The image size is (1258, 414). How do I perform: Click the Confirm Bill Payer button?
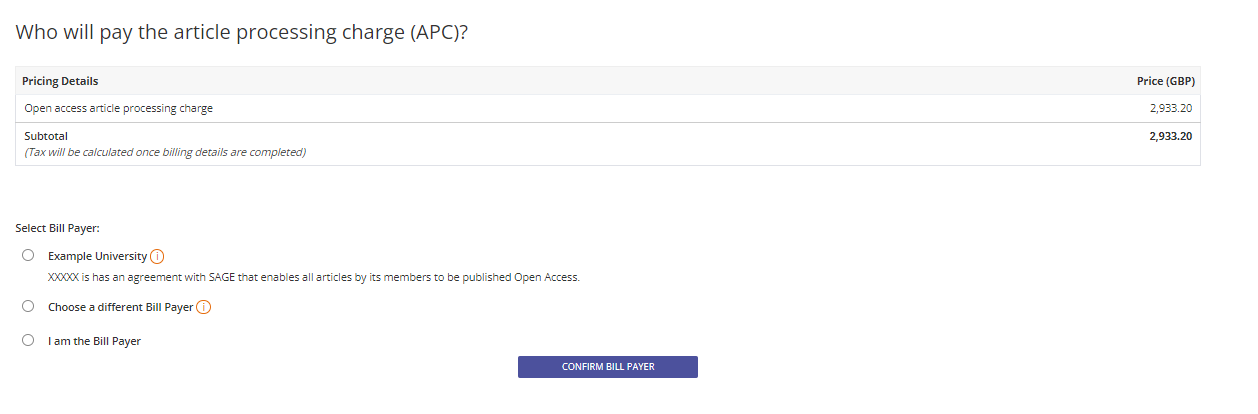tap(608, 367)
